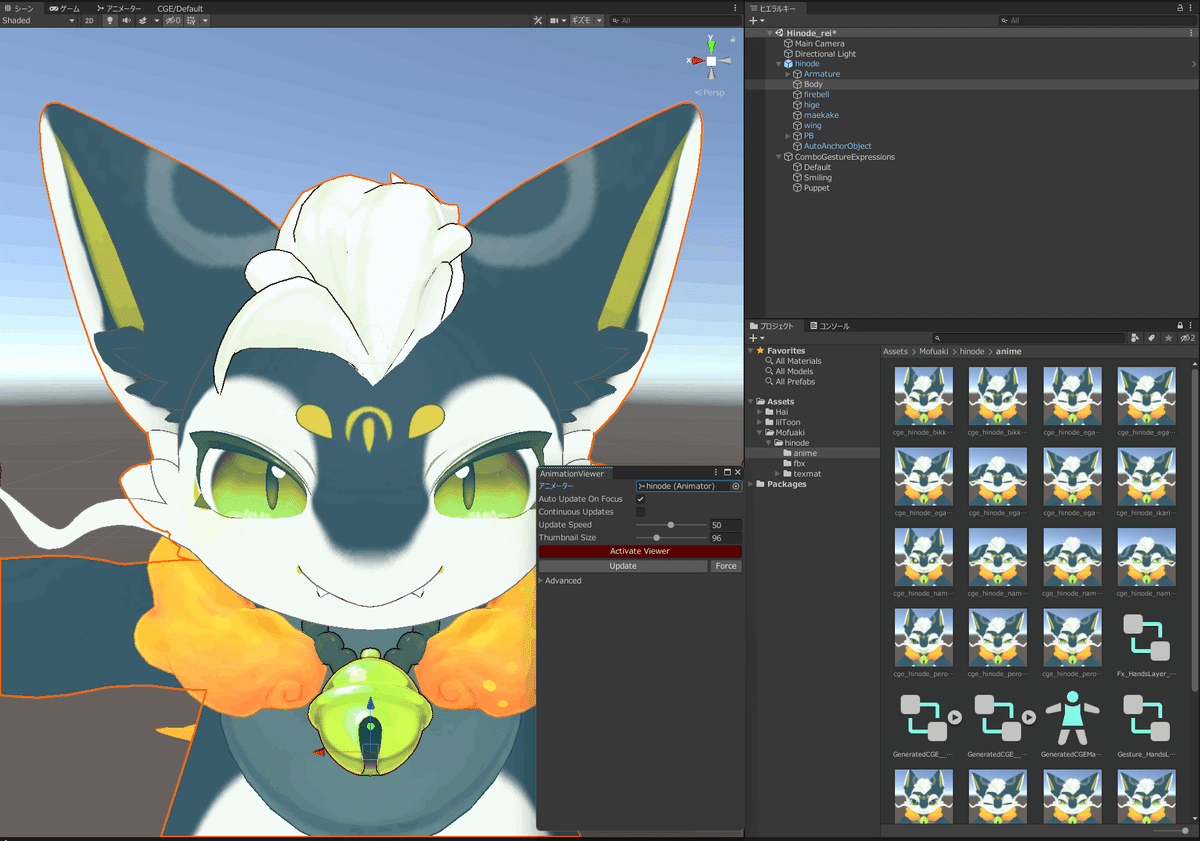Select the プロジェクト (Project) tab
Viewport: 1200px width, 841px height.
coord(771,326)
